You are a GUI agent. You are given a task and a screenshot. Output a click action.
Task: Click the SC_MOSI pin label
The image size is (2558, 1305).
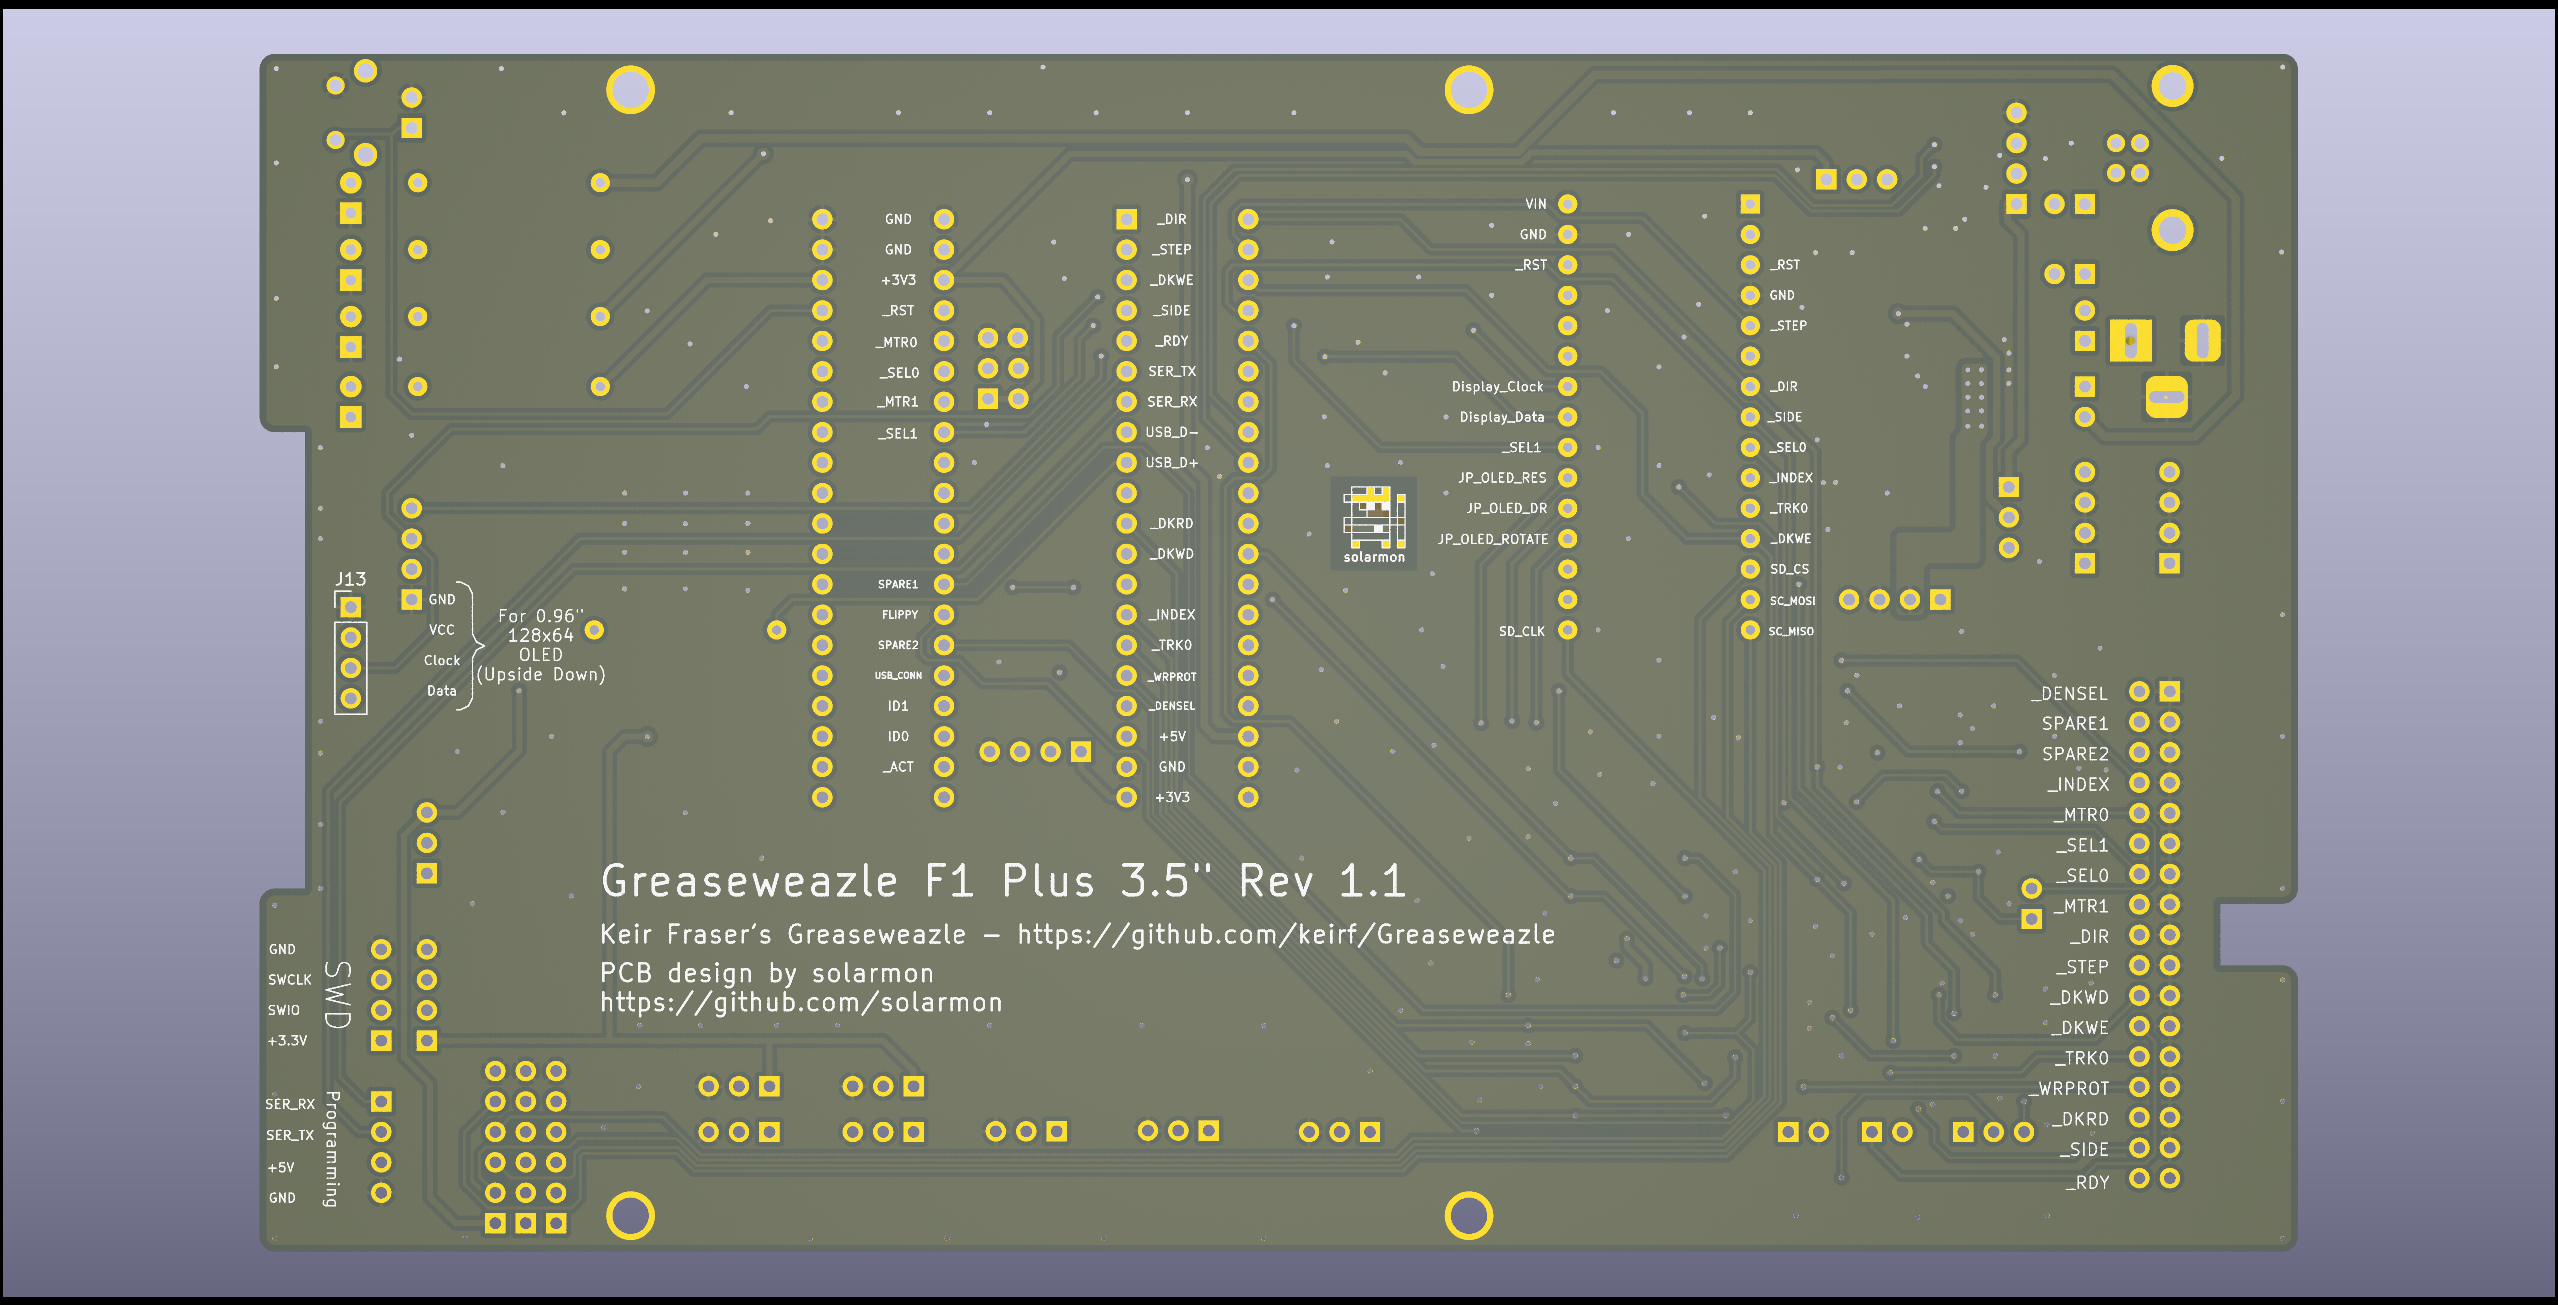pyautogui.click(x=1792, y=601)
